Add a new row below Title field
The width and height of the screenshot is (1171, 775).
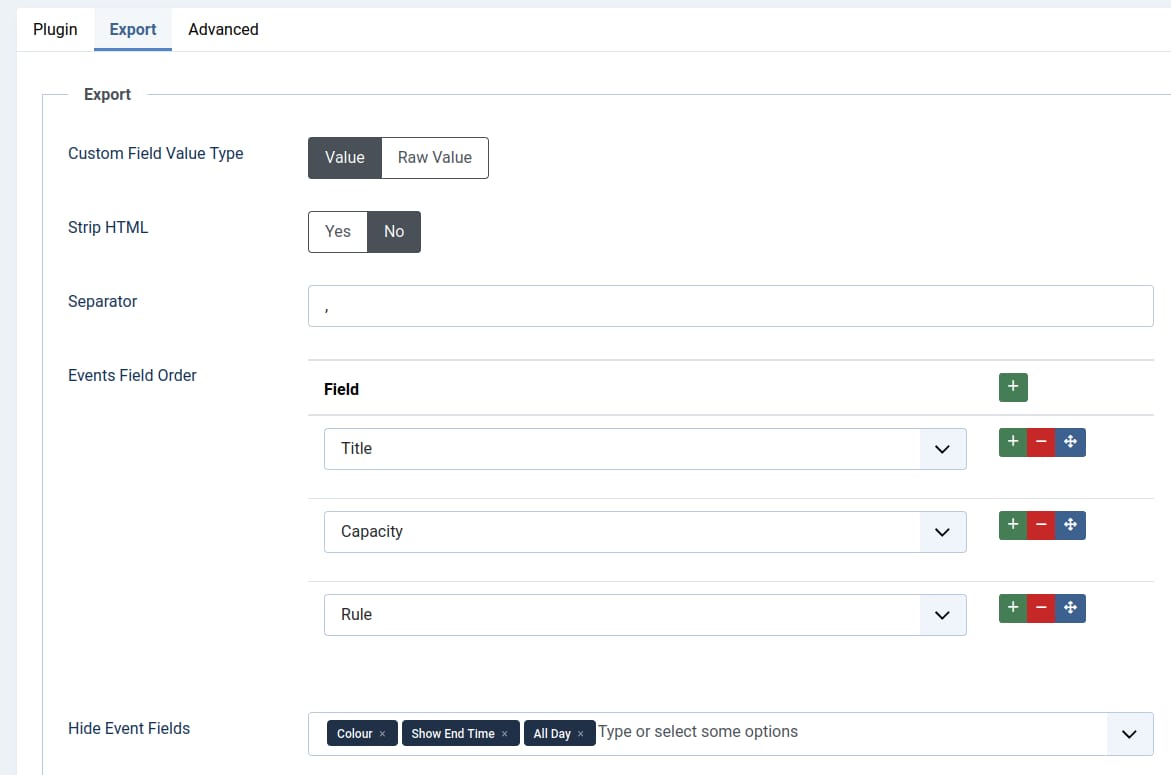pyautogui.click(x=1012, y=441)
